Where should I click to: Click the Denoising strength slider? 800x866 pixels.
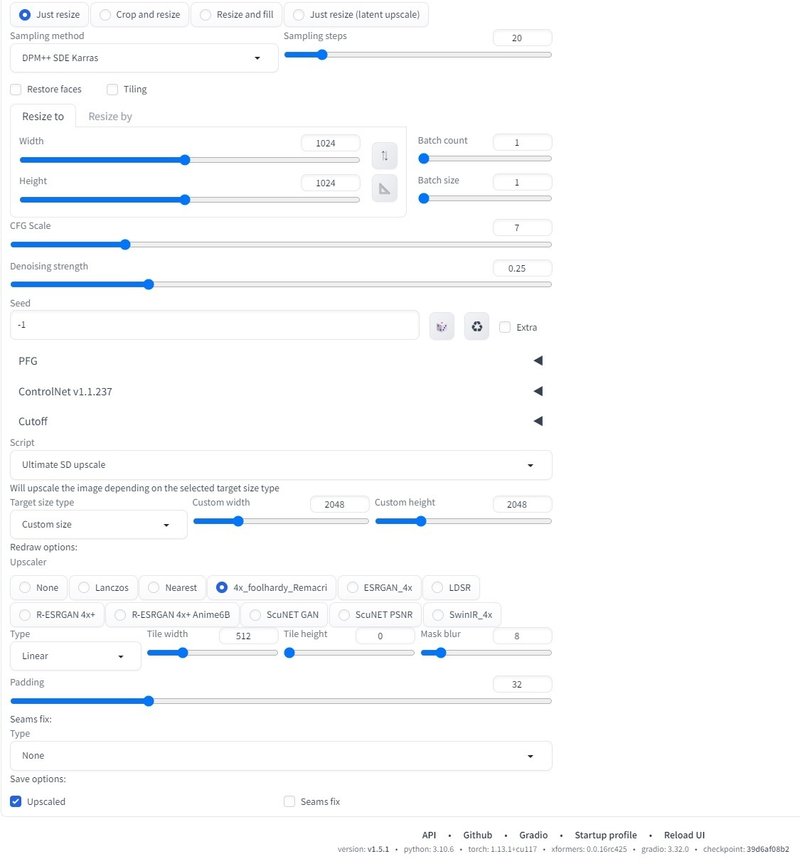(x=280, y=284)
